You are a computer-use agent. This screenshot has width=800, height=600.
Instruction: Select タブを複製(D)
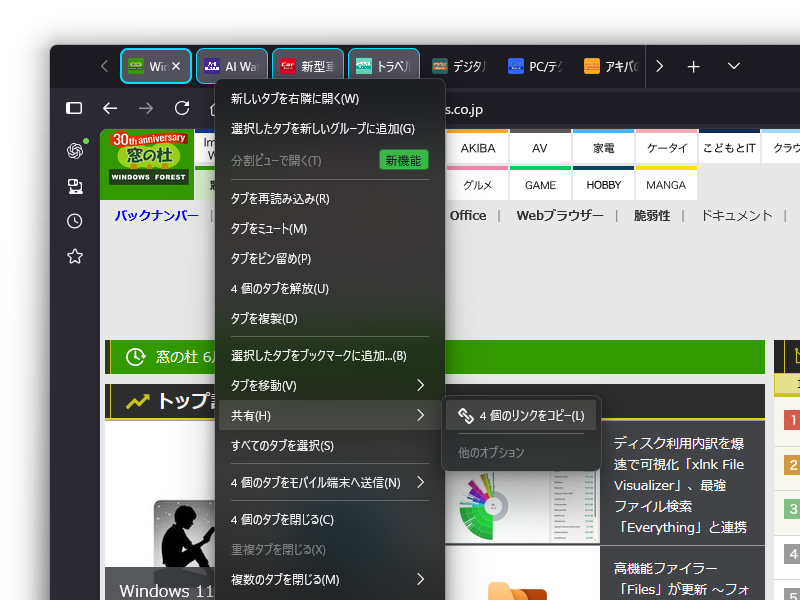[330, 319]
